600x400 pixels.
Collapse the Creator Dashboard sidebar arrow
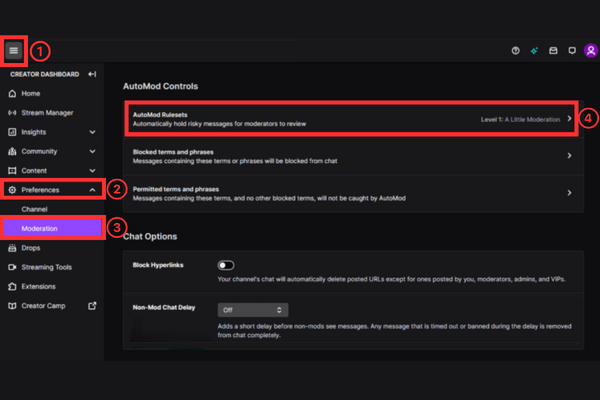click(92, 74)
